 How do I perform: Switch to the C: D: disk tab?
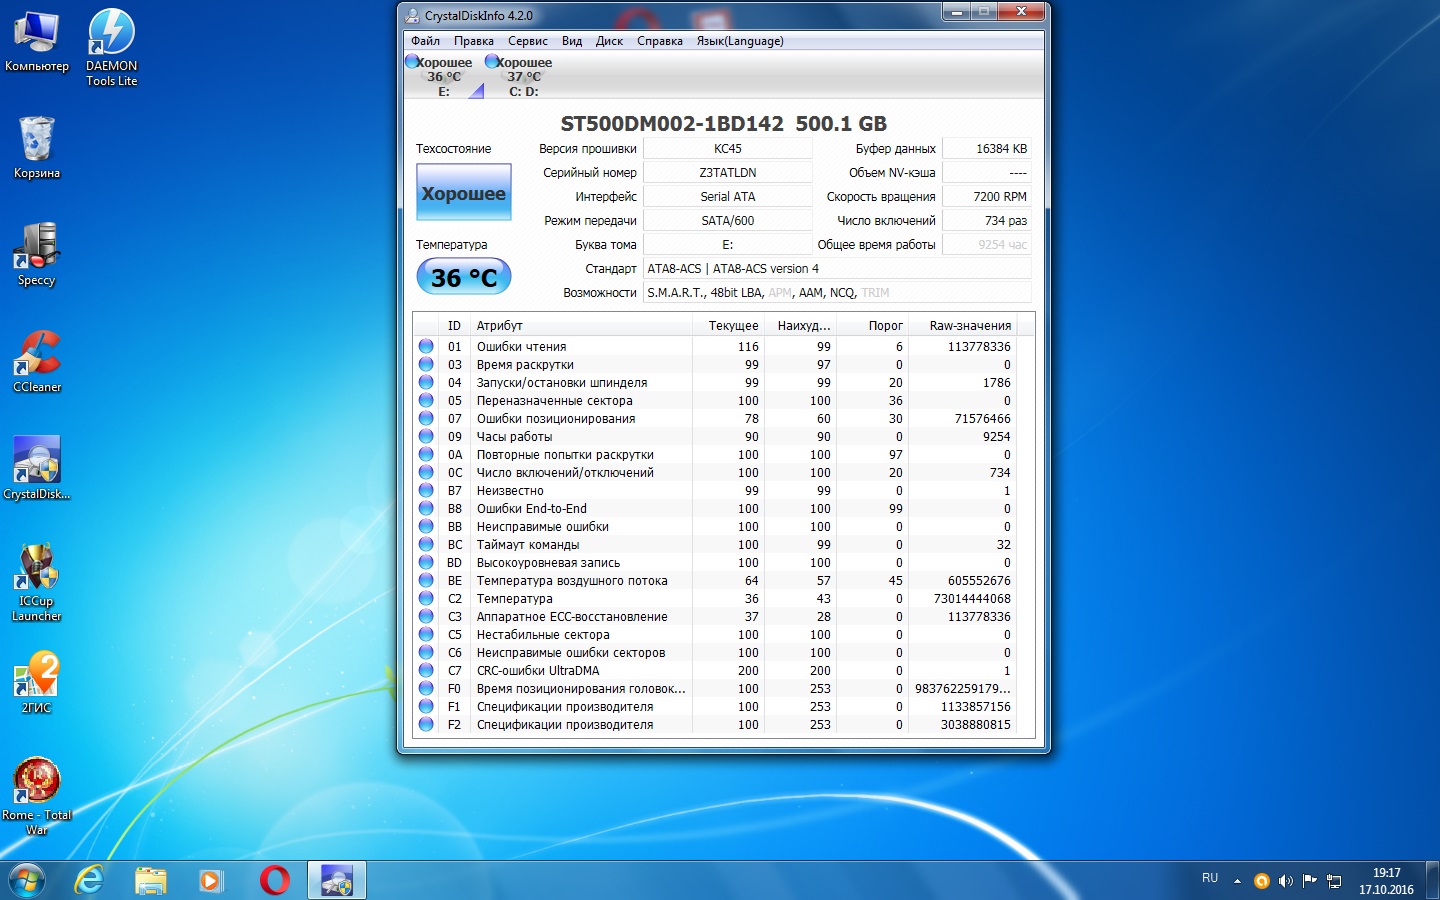point(522,77)
